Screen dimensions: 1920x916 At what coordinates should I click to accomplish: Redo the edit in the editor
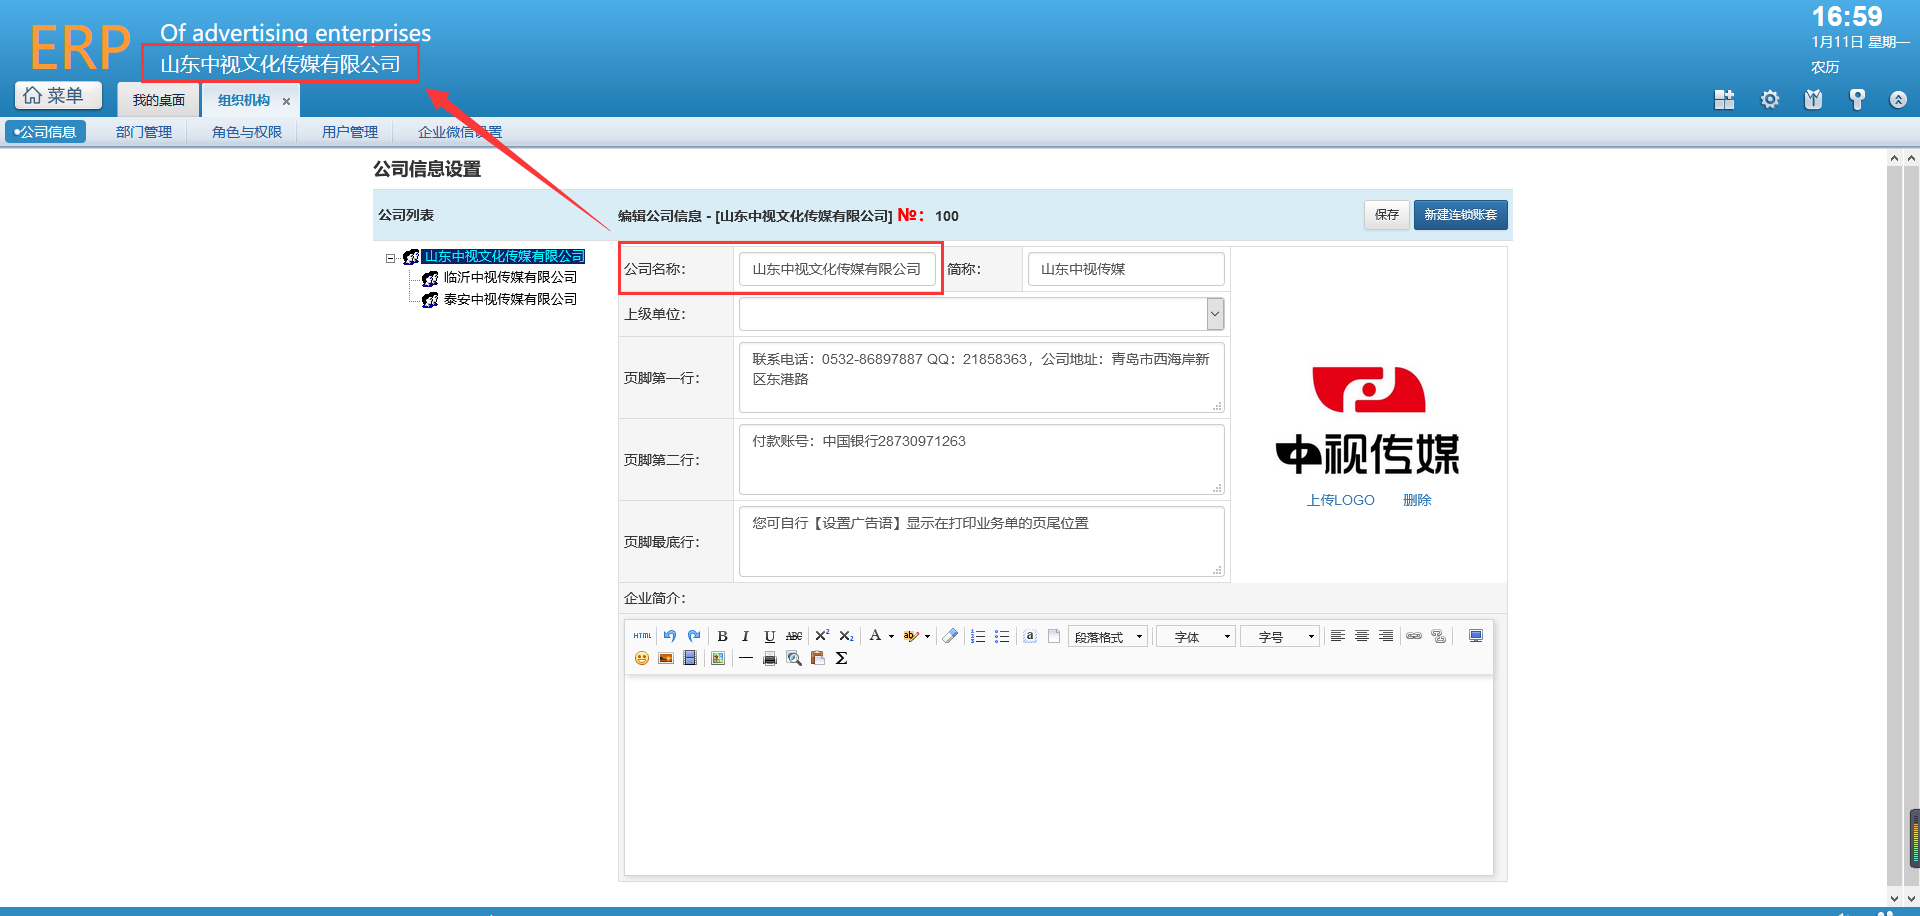click(x=694, y=636)
